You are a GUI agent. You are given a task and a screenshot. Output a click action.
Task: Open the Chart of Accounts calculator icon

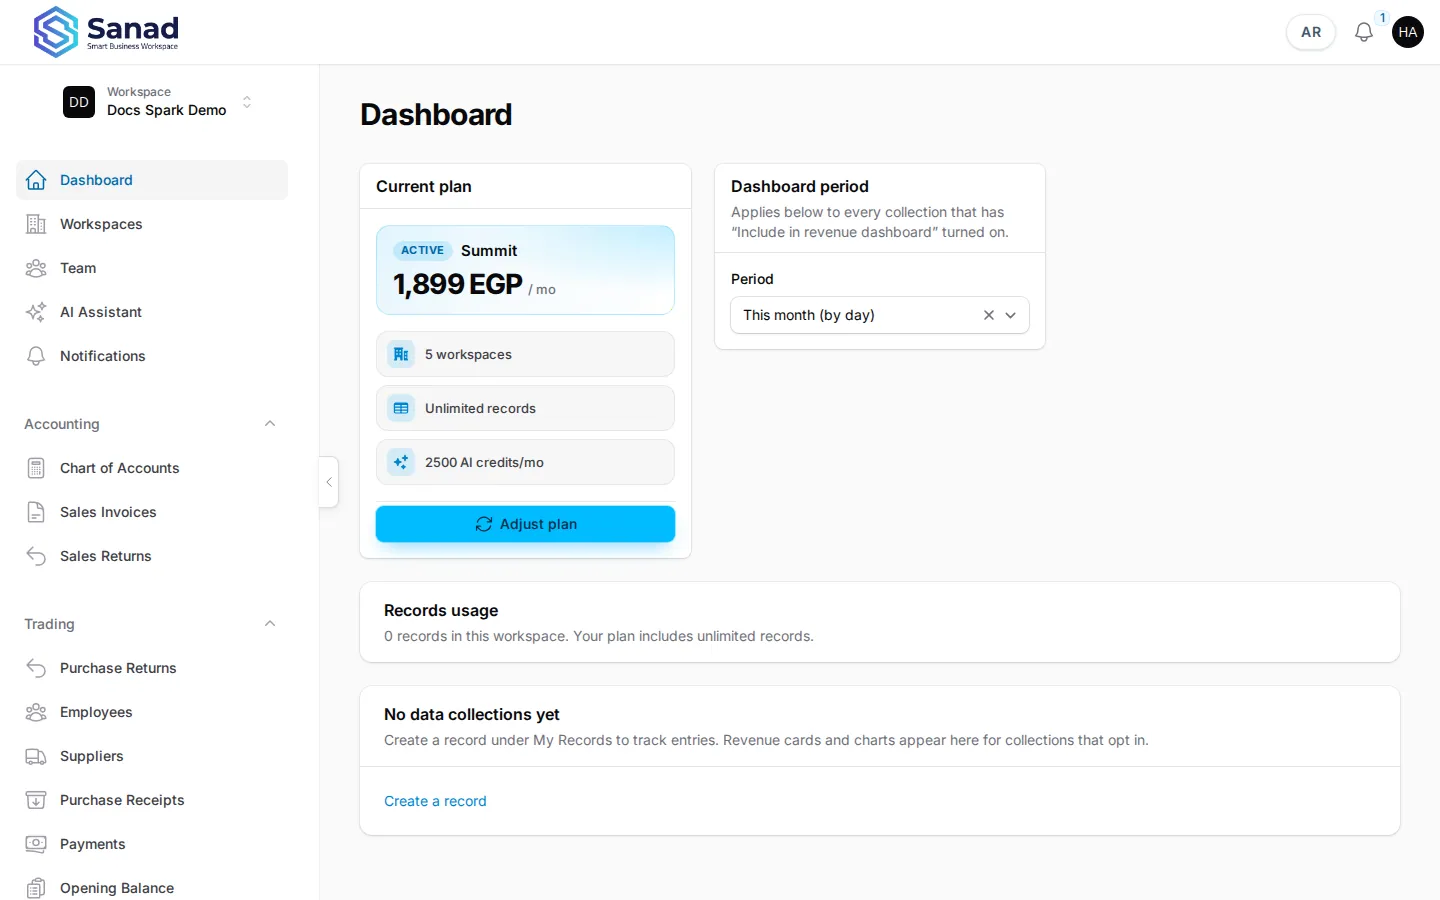pos(36,468)
